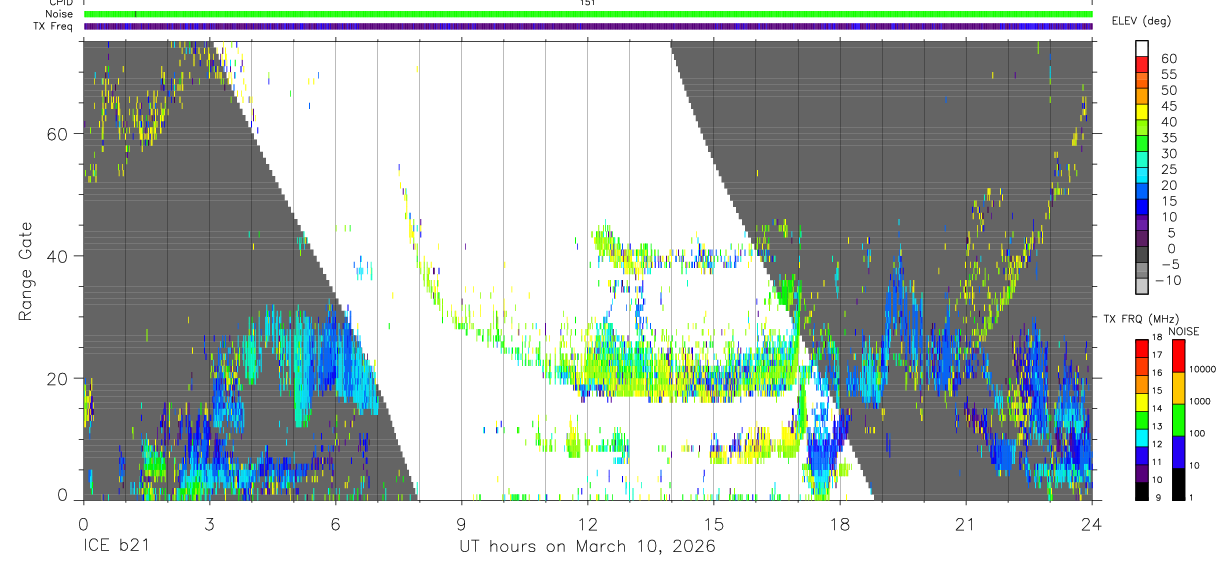This screenshot has width=1228, height=567.
Task: Click the 'TX Freq' row label at top left
Action: coord(54,26)
